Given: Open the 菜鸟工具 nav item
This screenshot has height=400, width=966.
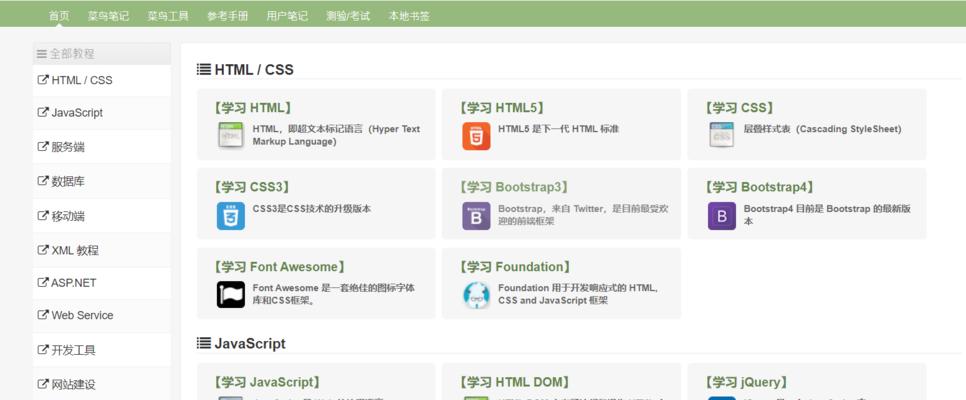Looking at the screenshot, I should coord(168,16).
